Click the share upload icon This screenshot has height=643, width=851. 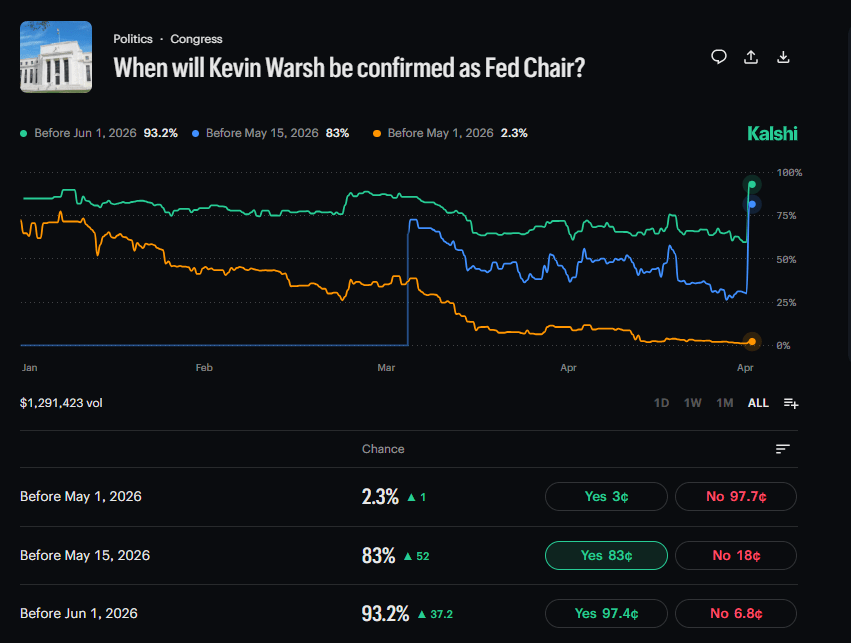(751, 57)
